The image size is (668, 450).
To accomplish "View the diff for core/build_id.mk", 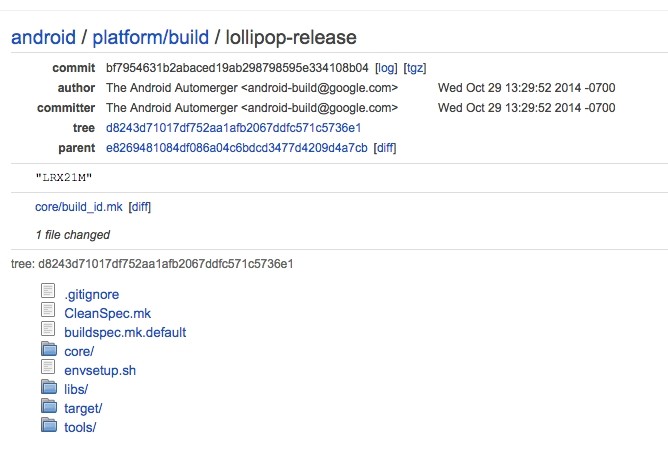I will click(x=140, y=207).
